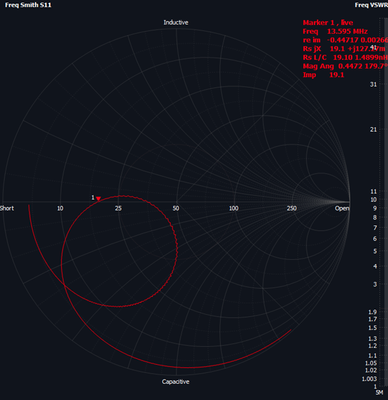This screenshot has width=388, height=400.
Task: Click the 'Mag Ang' marker readout line
Action: point(345,66)
